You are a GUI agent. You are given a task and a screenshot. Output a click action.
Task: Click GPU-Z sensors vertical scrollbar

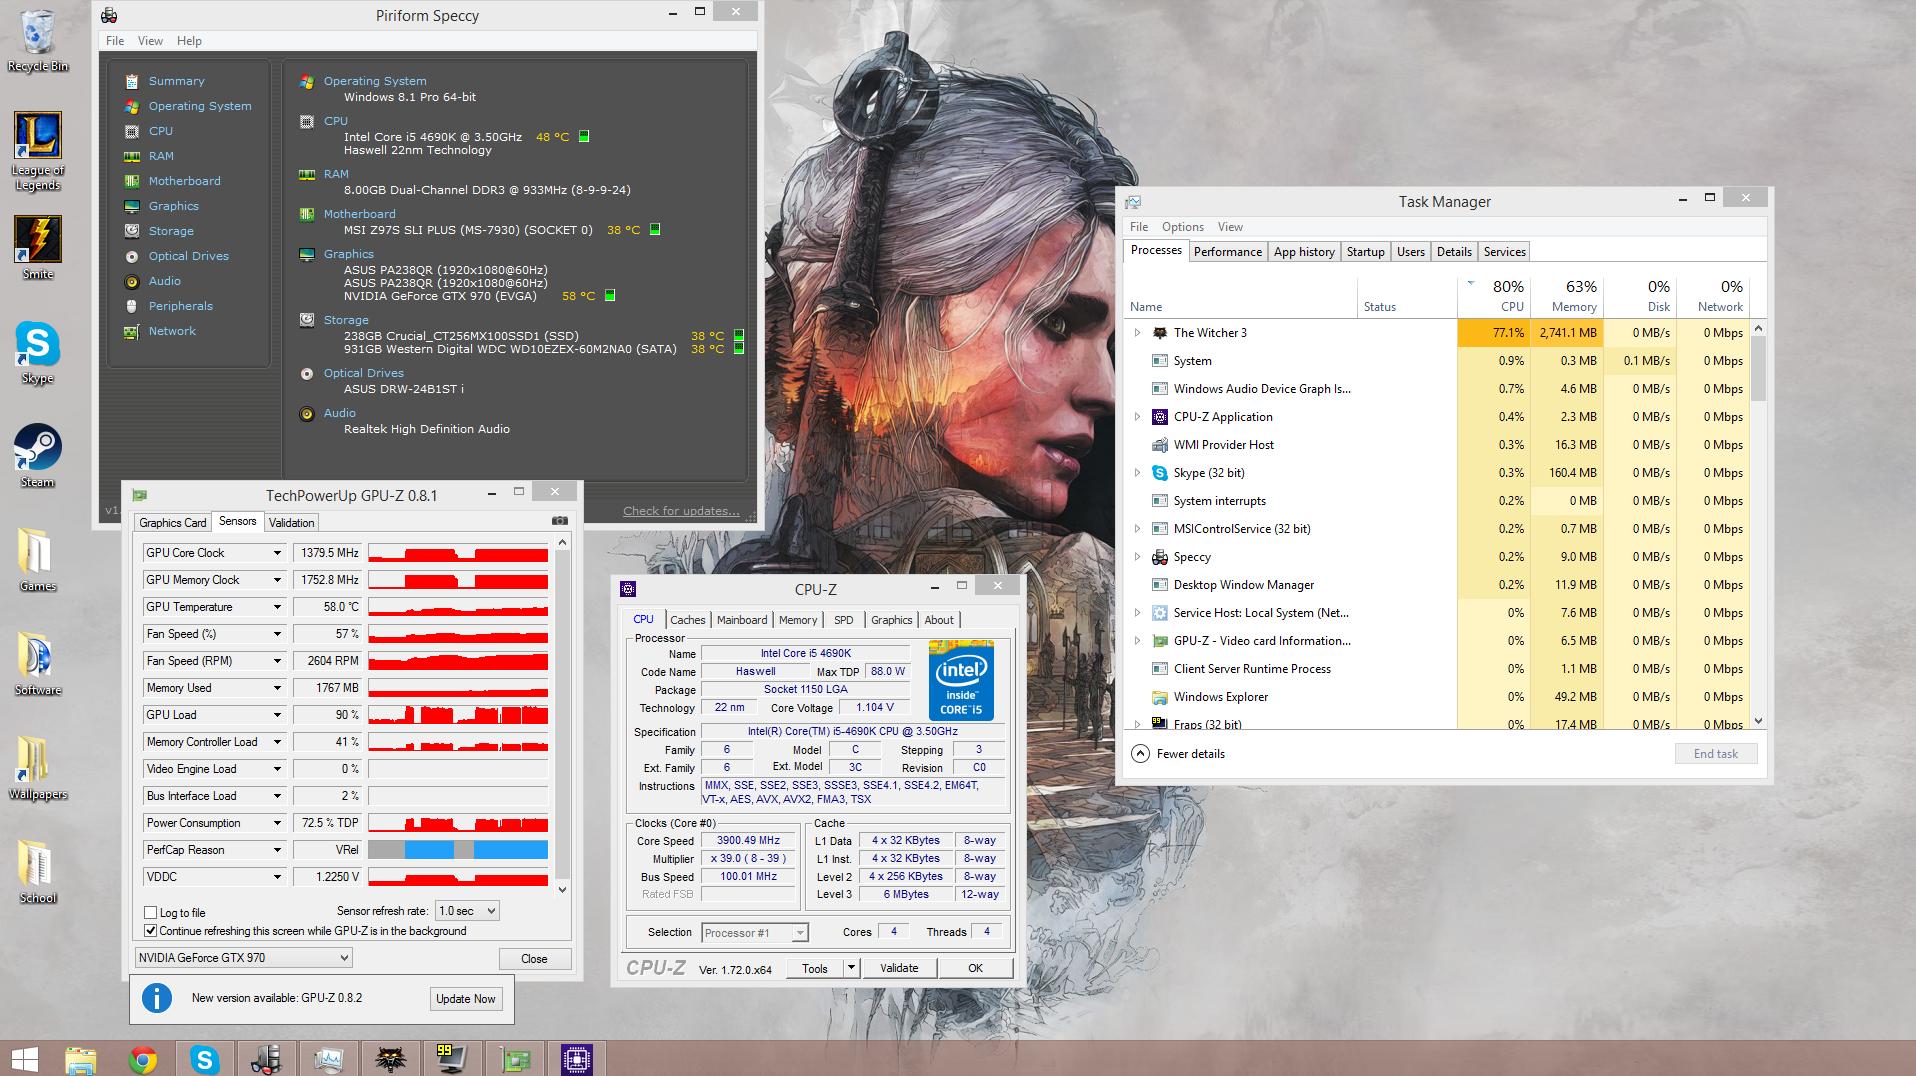(562, 716)
